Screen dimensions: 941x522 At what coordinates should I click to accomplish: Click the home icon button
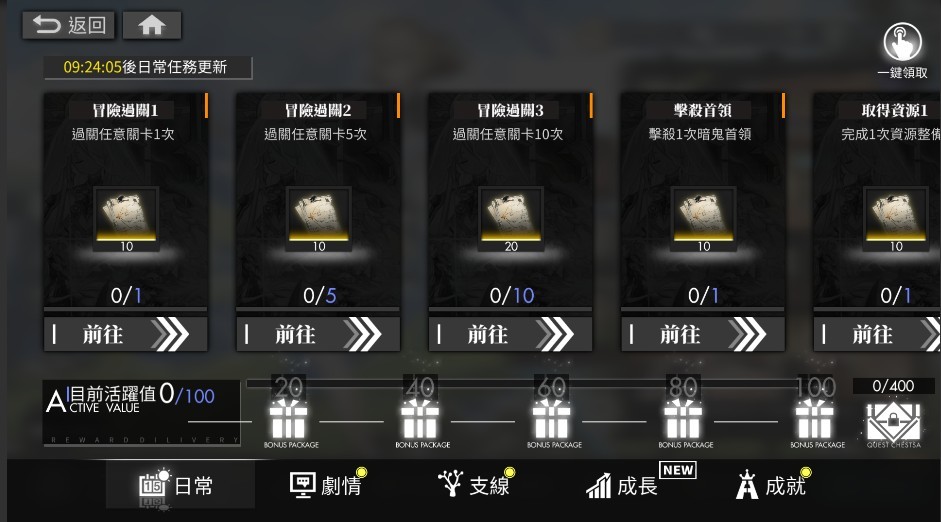coord(152,25)
